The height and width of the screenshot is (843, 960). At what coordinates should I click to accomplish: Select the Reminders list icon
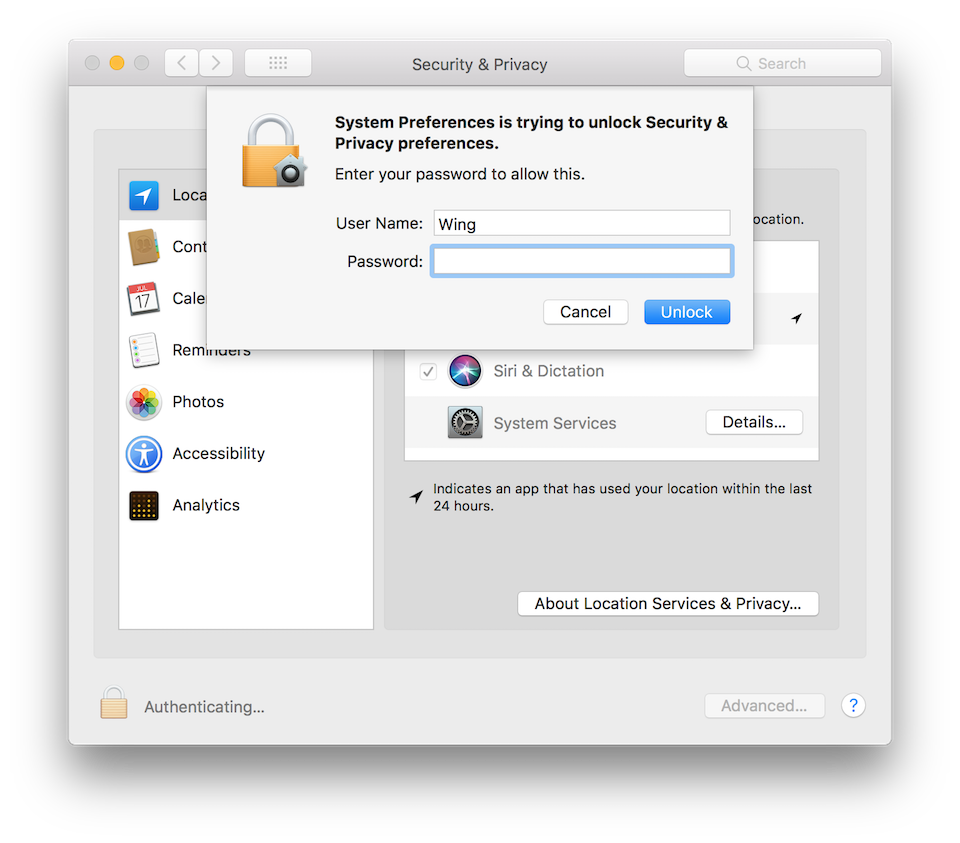coord(144,350)
